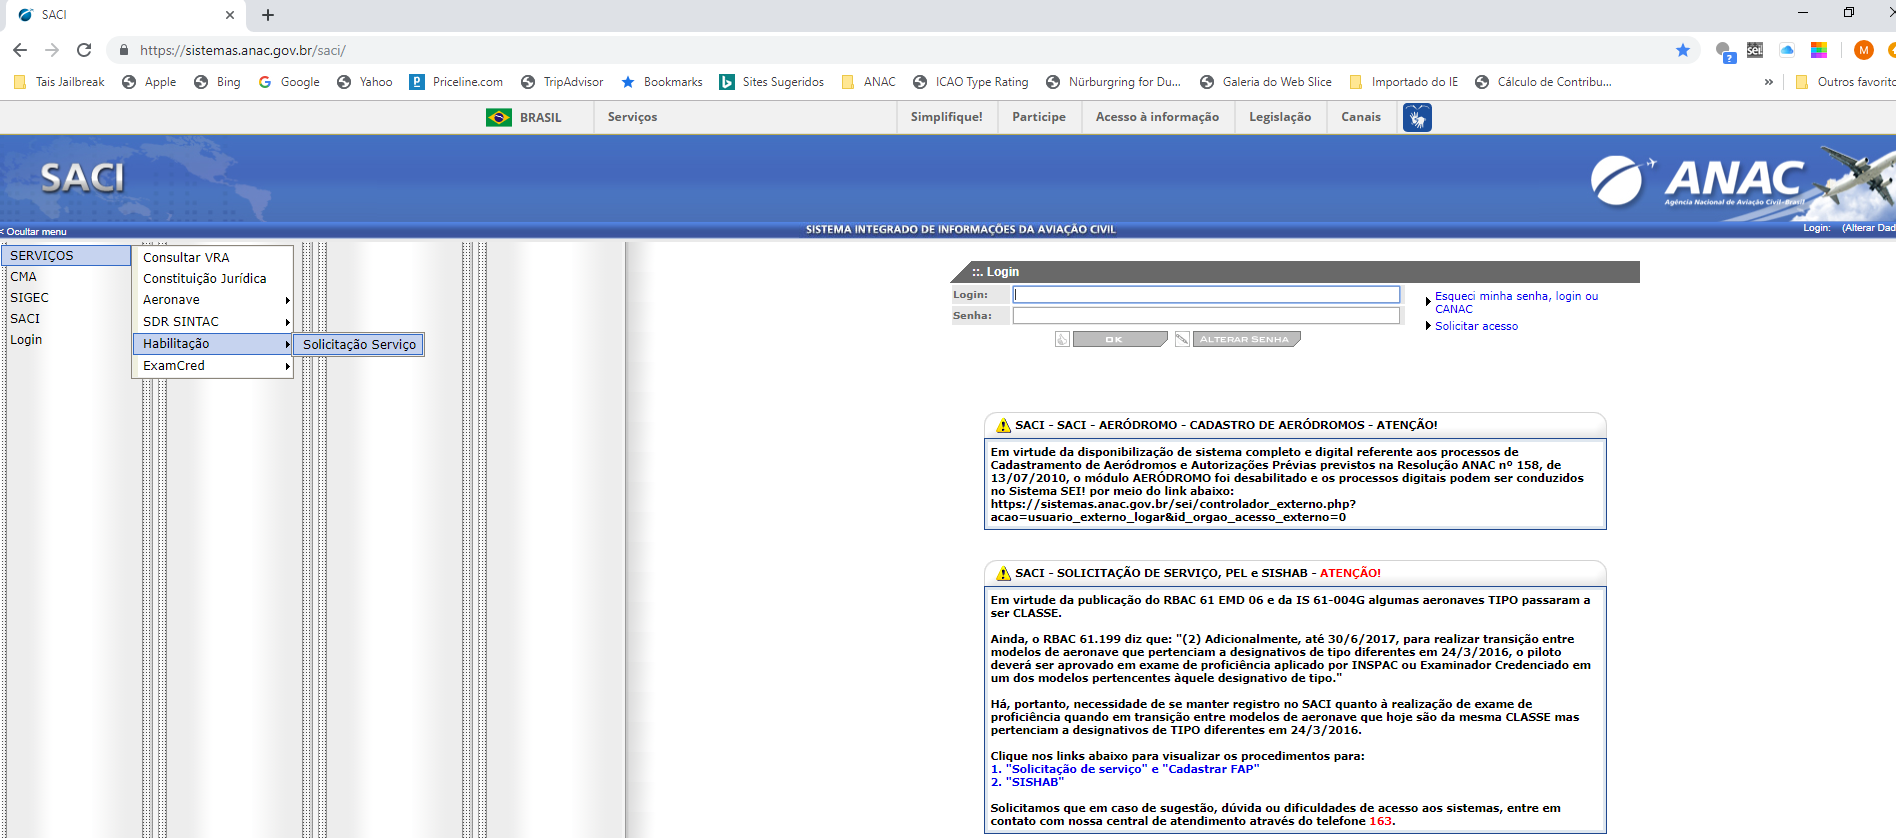1896x838 pixels.
Task: Reload the page with refresh button
Action: [x=84, y=50]
